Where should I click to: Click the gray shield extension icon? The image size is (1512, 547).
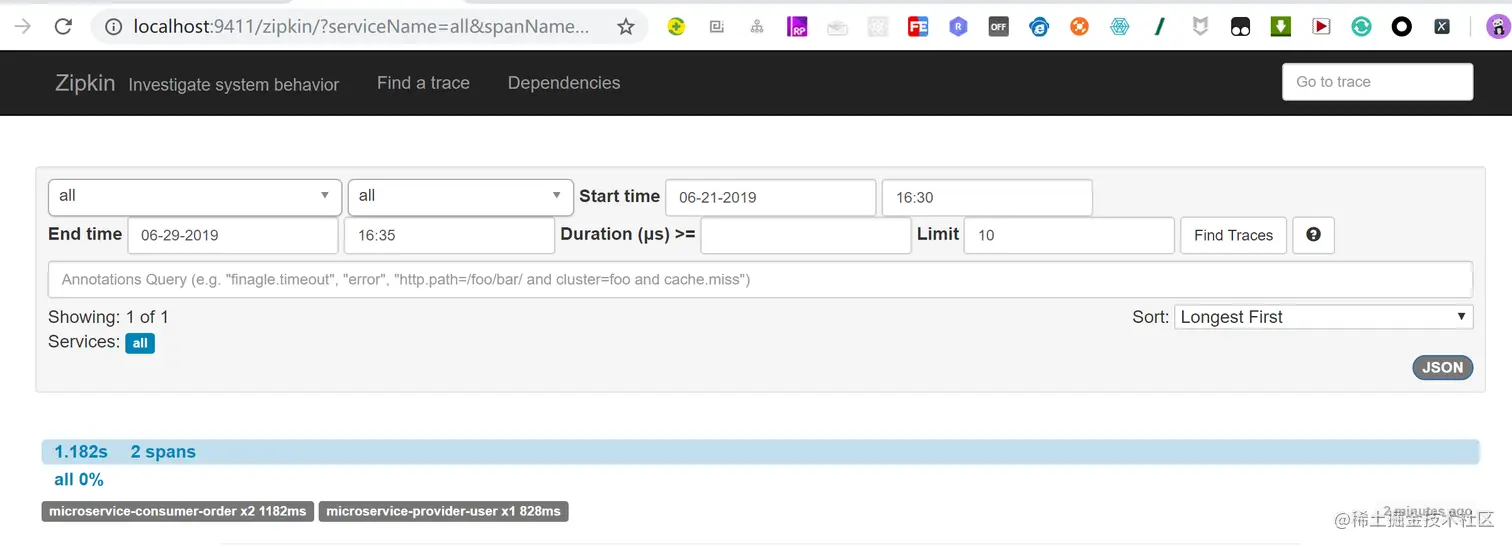tap(1200, 27)
